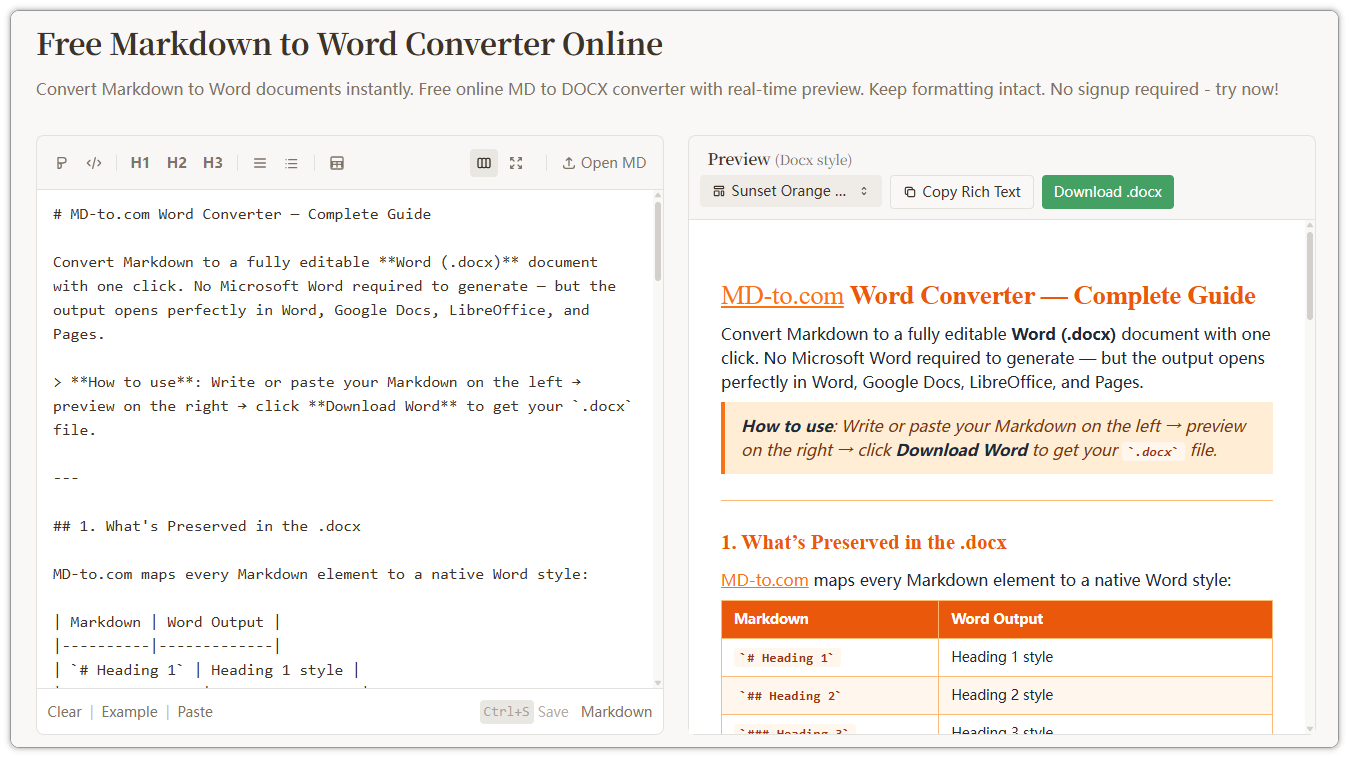
Task: Click the plain lines list icon
Action: (x=259, y=162)
